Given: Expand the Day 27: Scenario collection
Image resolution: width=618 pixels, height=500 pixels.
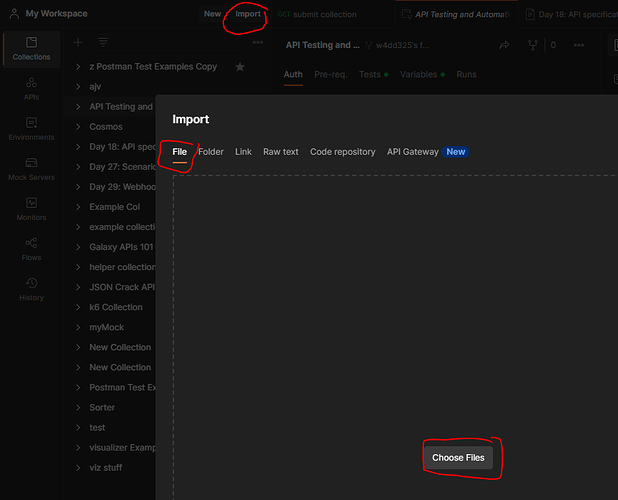Looking at the screenshot, I should (78, 167).
